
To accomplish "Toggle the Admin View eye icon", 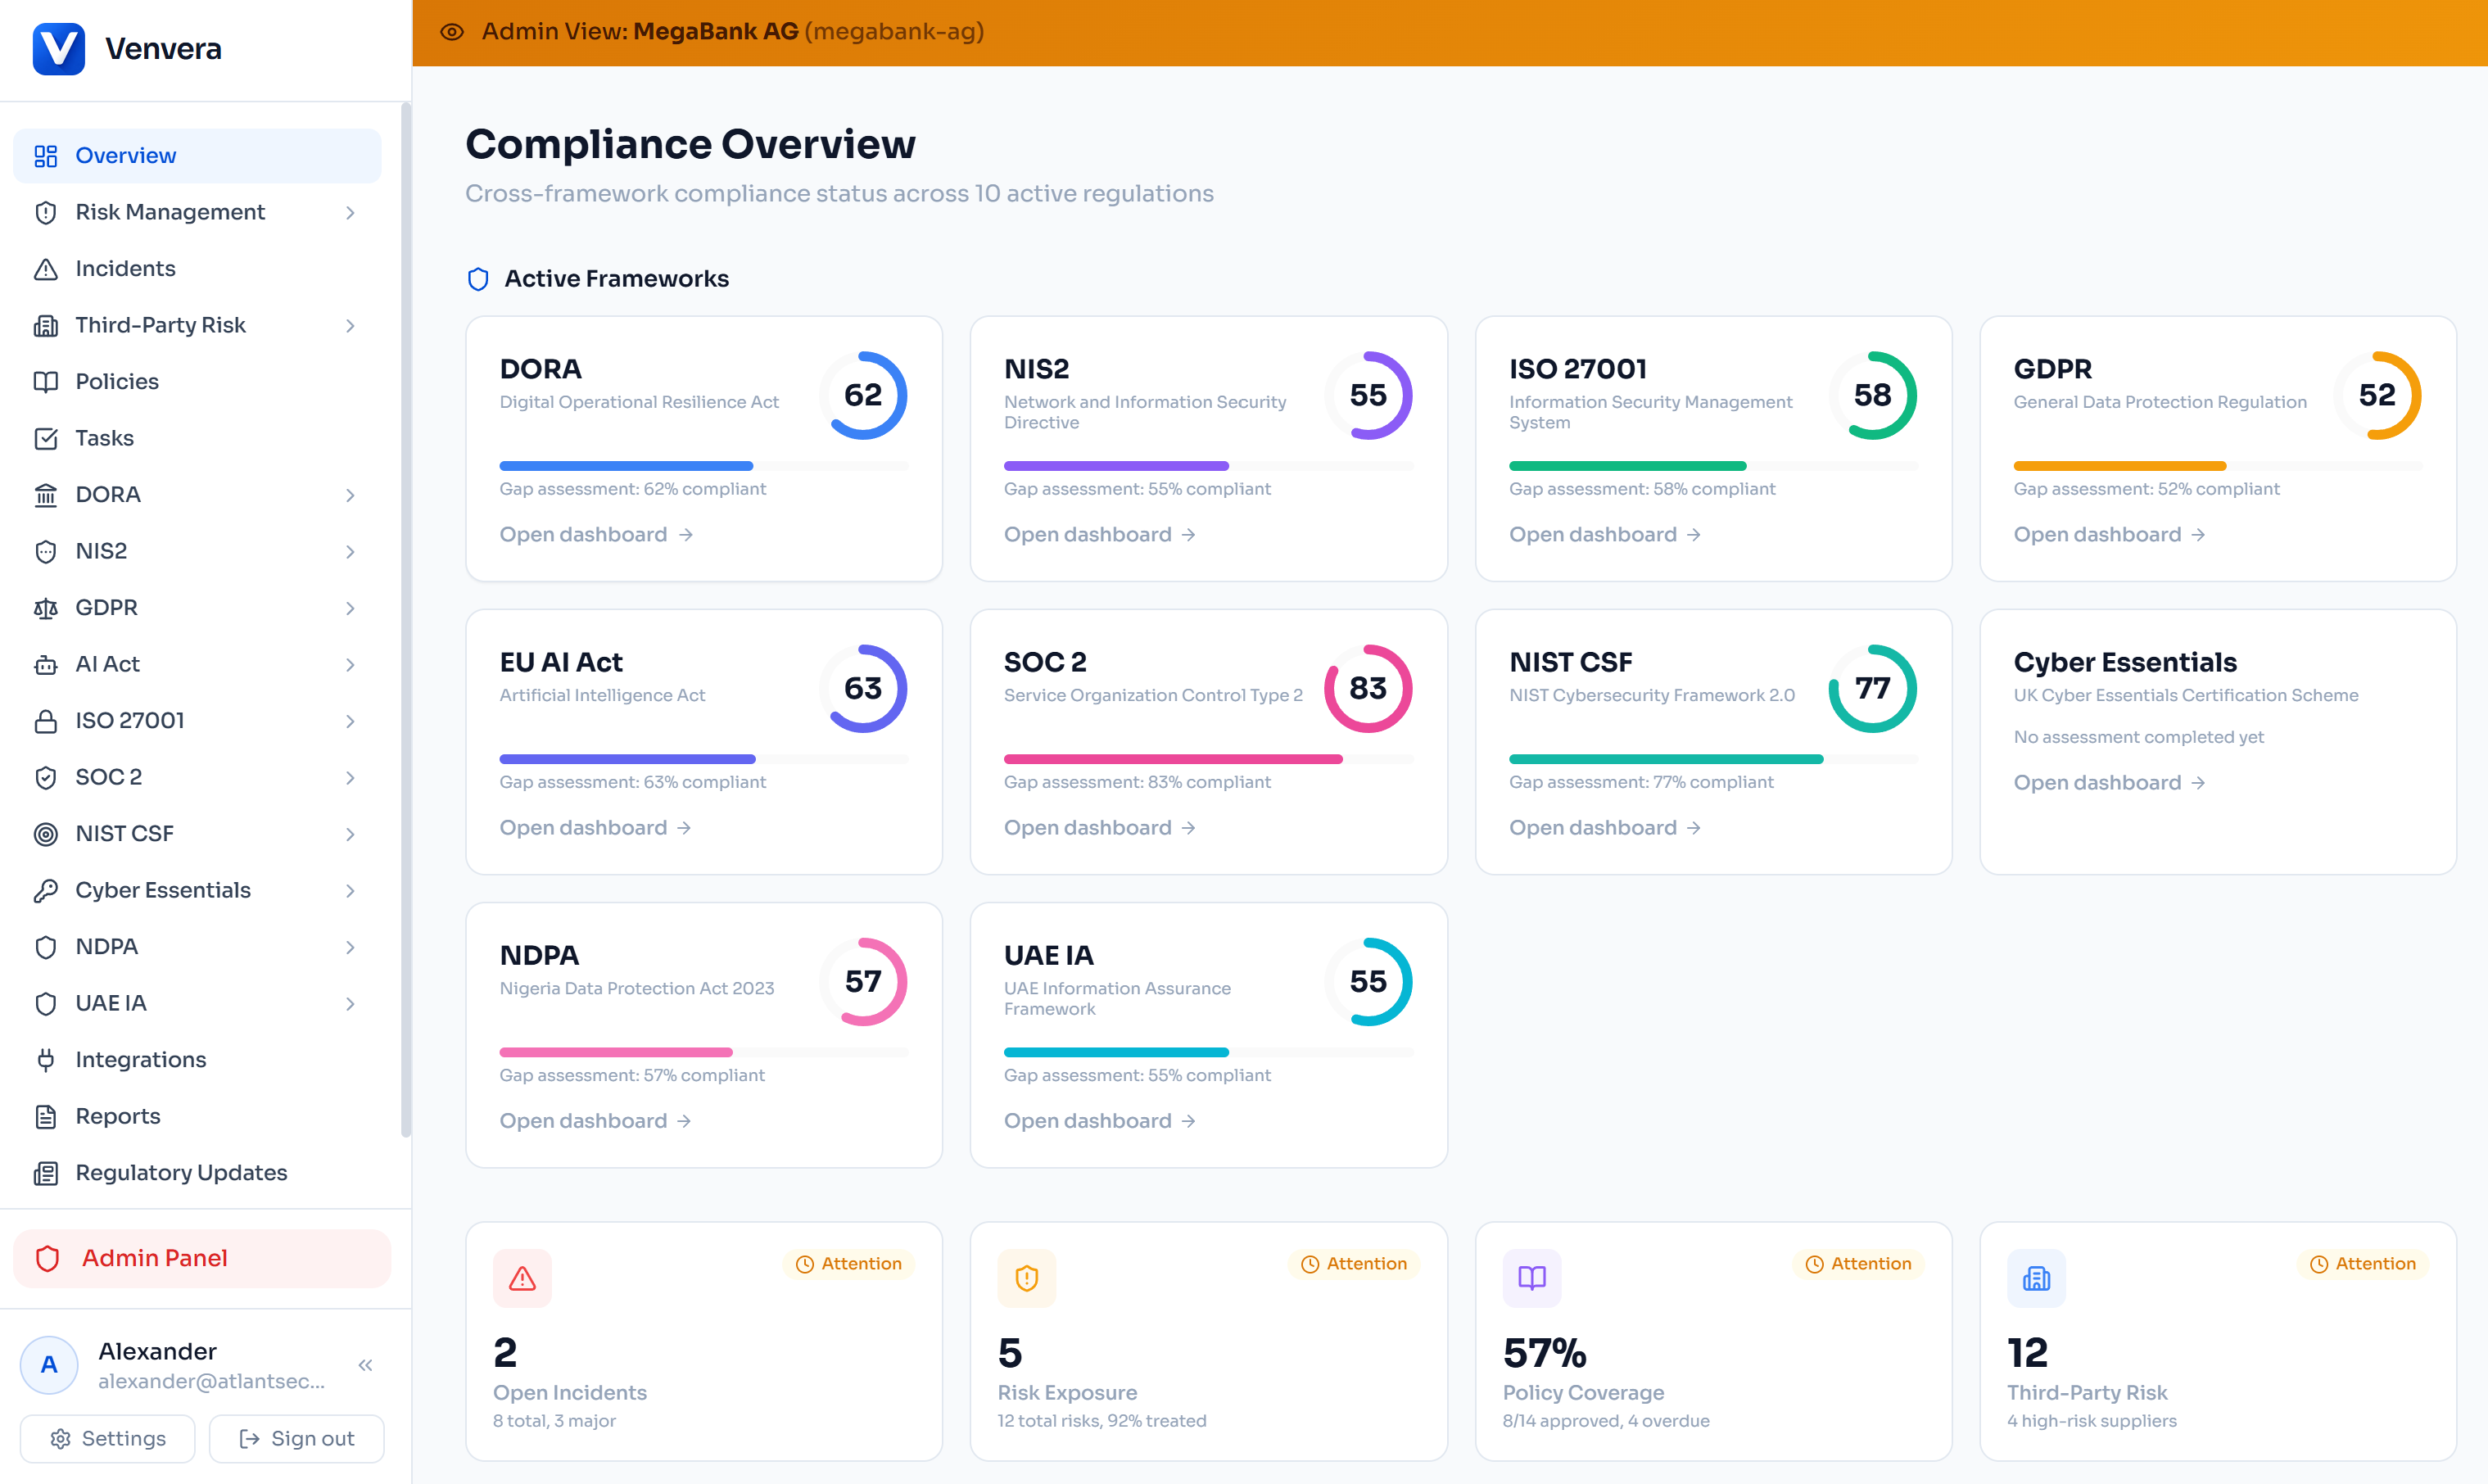I will coord(452,32).
